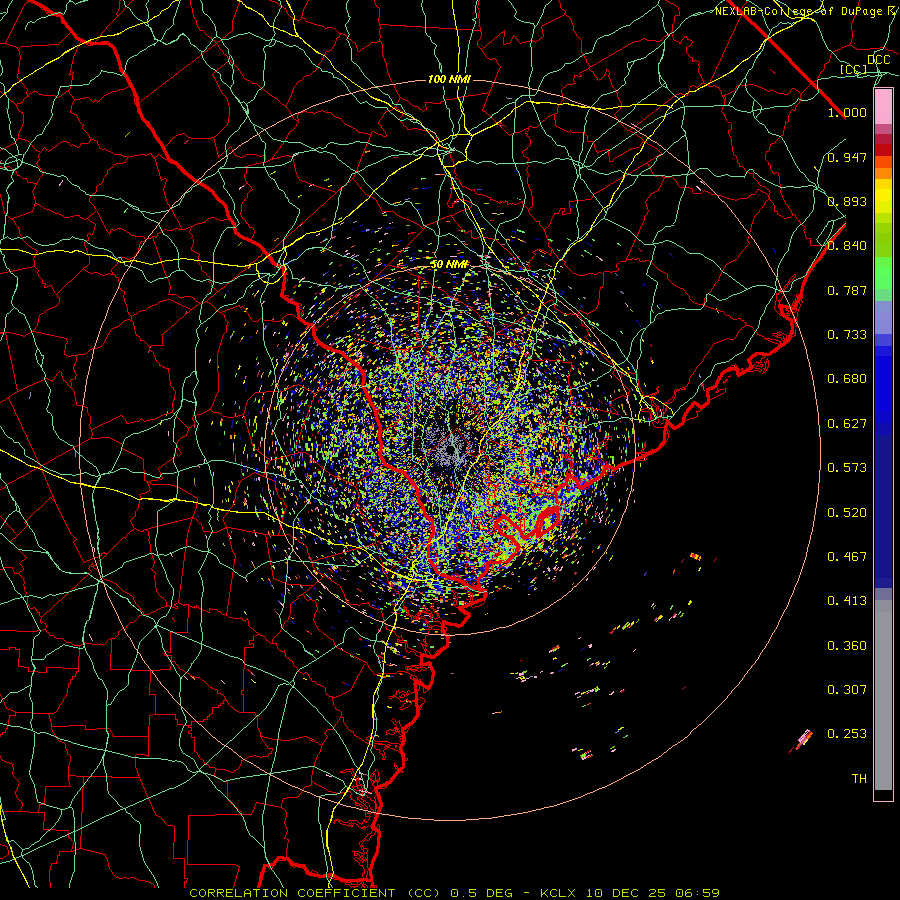Click the "DCC" product code label
Viewport: 900px width, 900px height.
point(878,60)
